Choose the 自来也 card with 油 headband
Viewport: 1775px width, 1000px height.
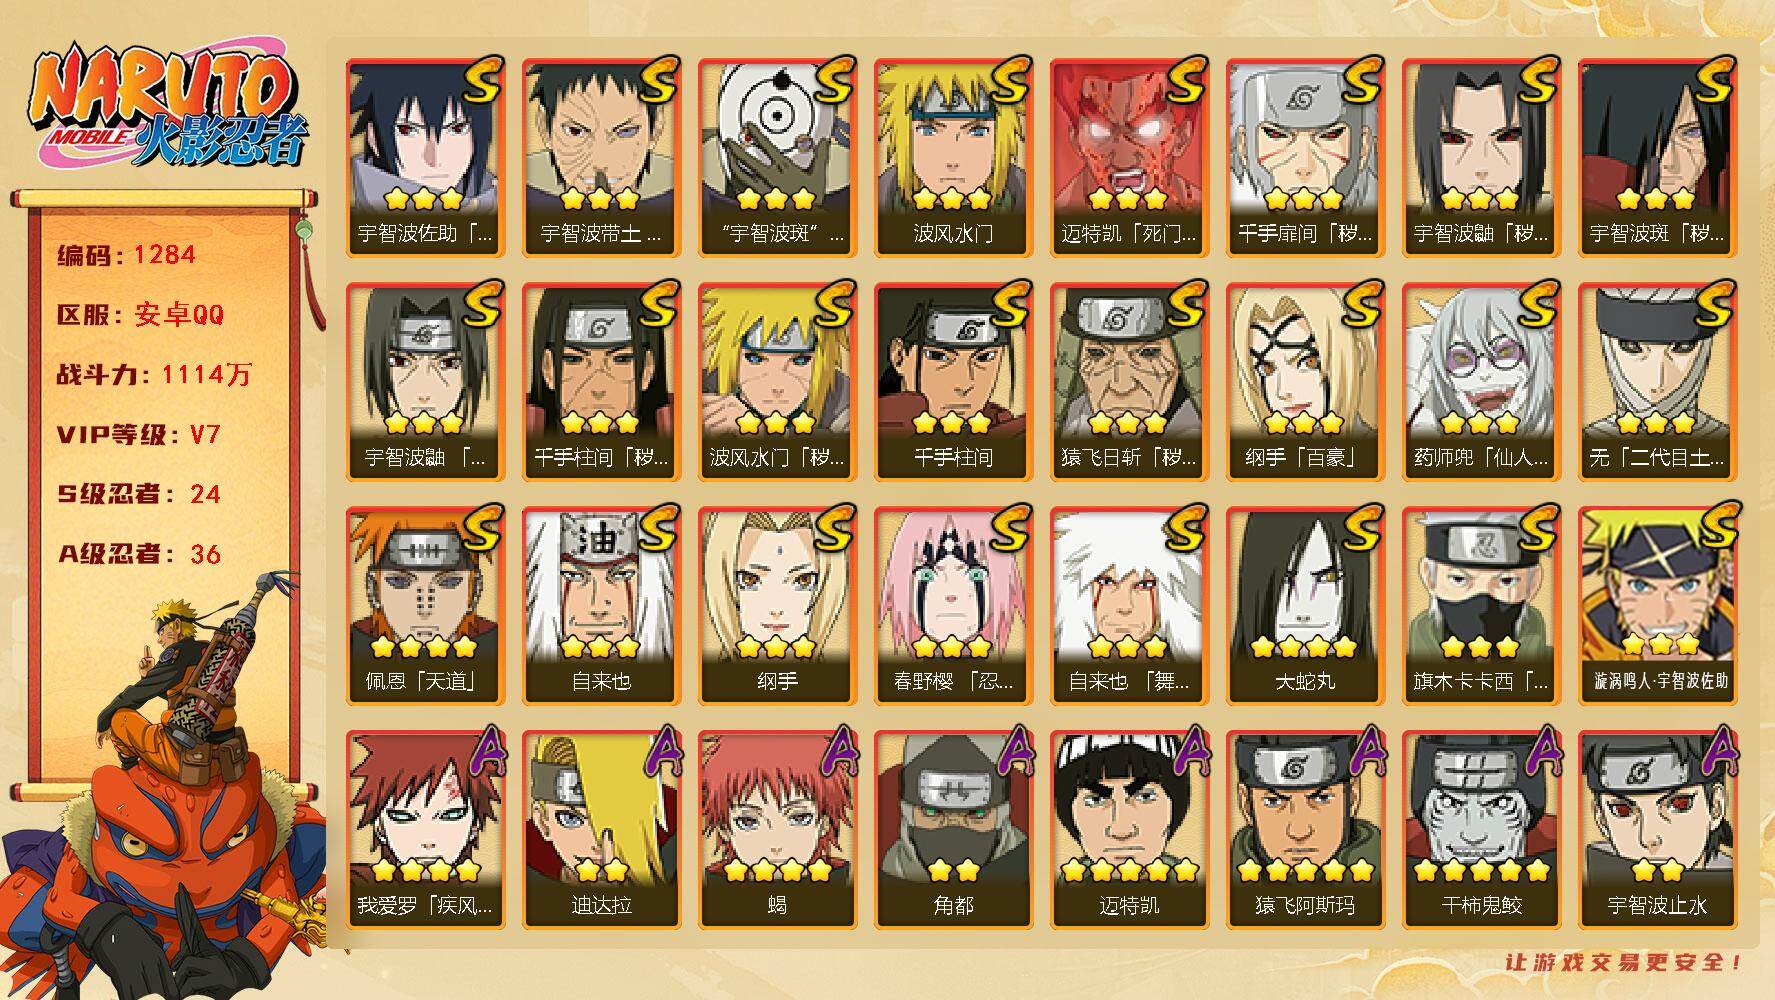pyautogui.click(x=601, y=605)
